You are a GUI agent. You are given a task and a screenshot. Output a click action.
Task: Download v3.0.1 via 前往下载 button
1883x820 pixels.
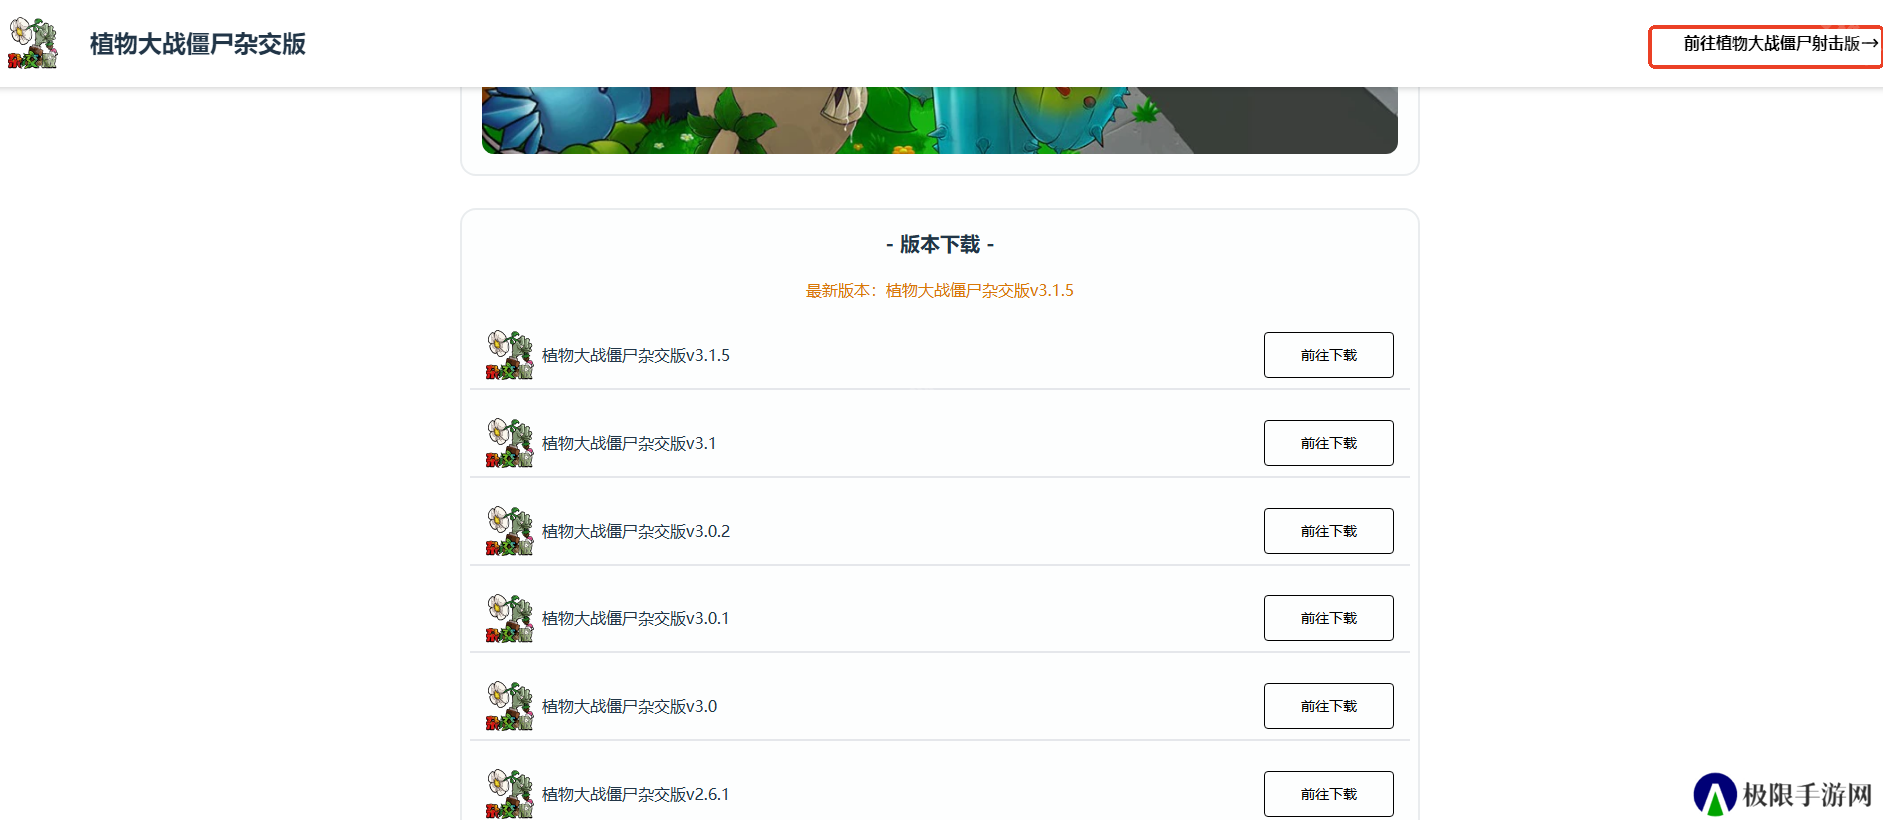click(1328, 618)
